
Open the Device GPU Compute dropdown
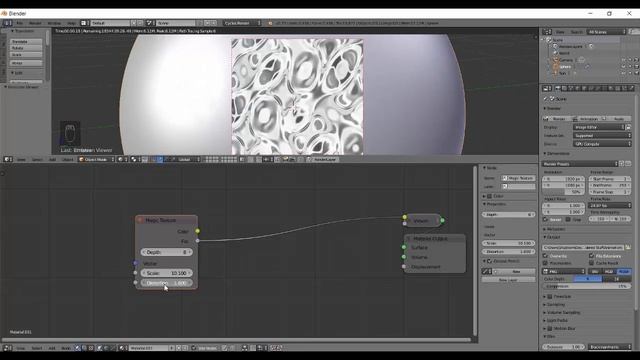click(x=602, y=144)
